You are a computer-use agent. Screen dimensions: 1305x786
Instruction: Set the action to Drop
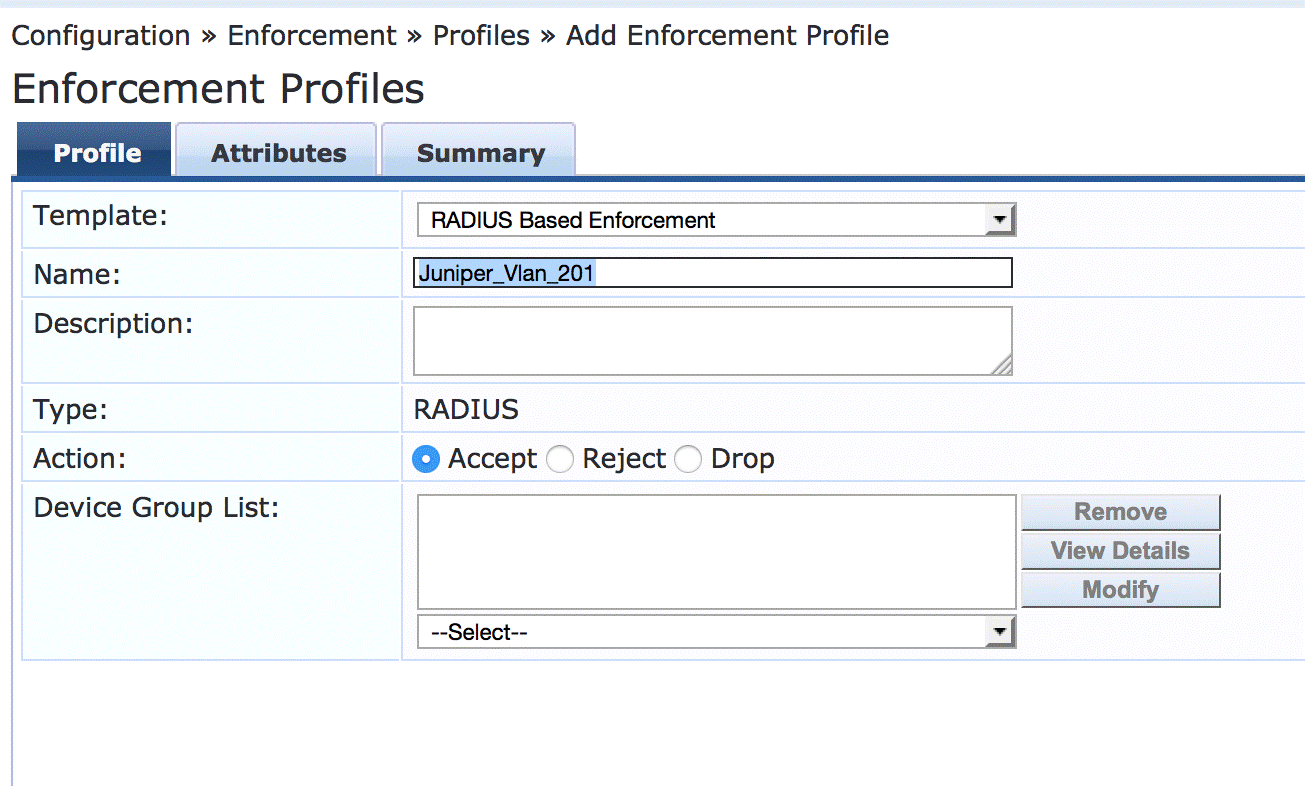688,459
